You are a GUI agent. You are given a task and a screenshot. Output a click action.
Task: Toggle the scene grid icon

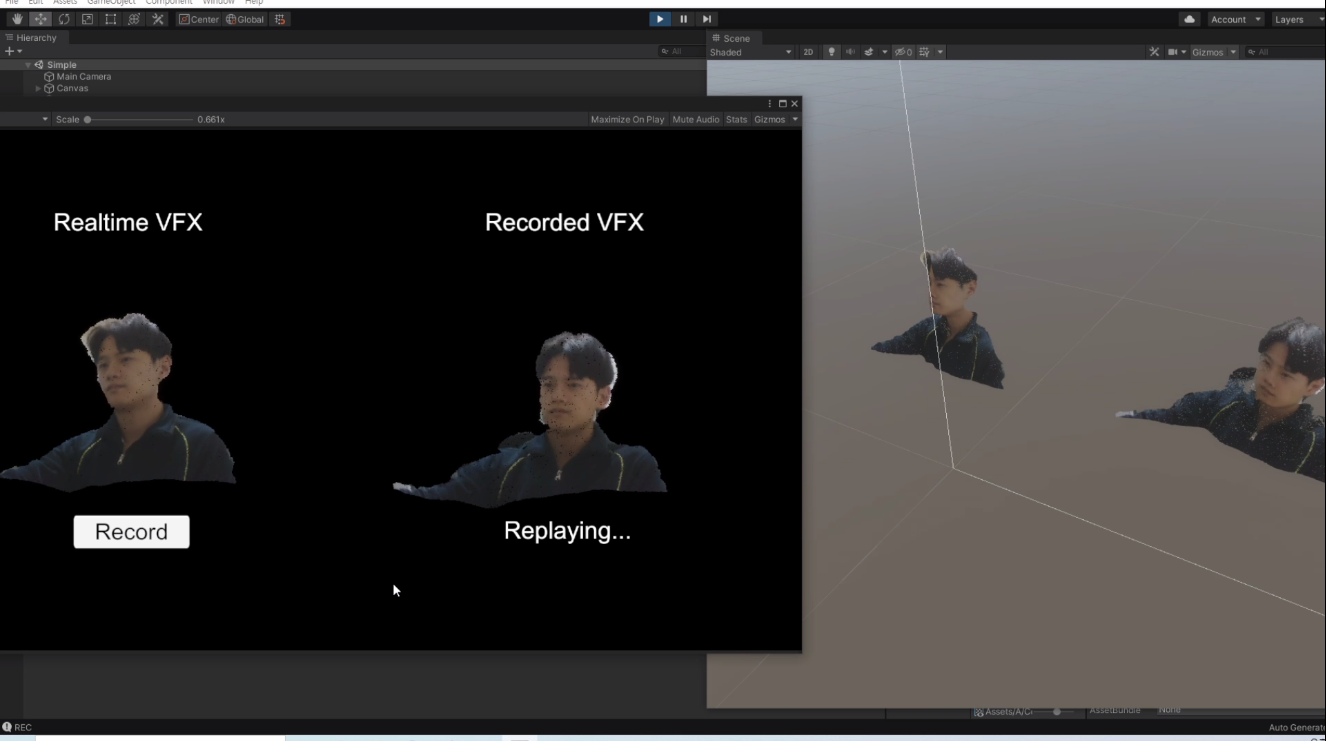click(925, 52)
